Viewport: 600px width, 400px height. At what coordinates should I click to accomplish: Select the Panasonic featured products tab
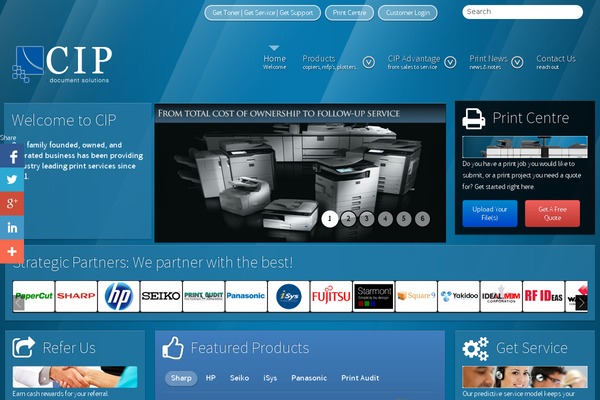309,378
